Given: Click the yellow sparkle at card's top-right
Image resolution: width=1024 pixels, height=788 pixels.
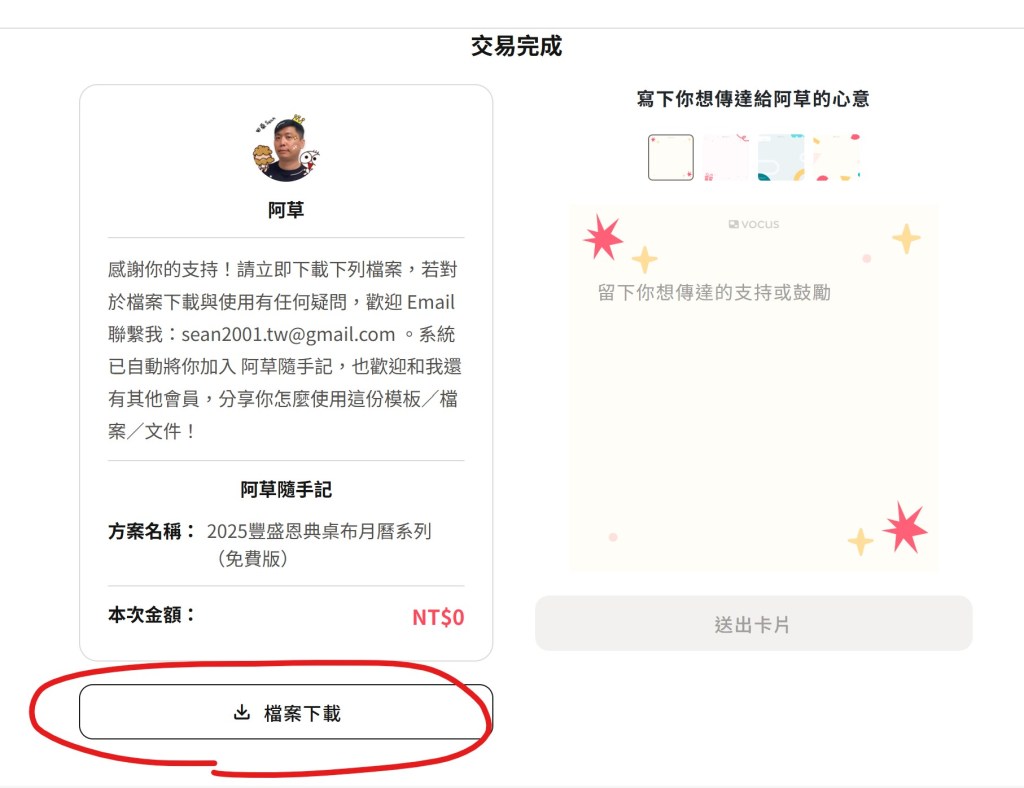Looking at the screenshot, I should pos(906,238).
